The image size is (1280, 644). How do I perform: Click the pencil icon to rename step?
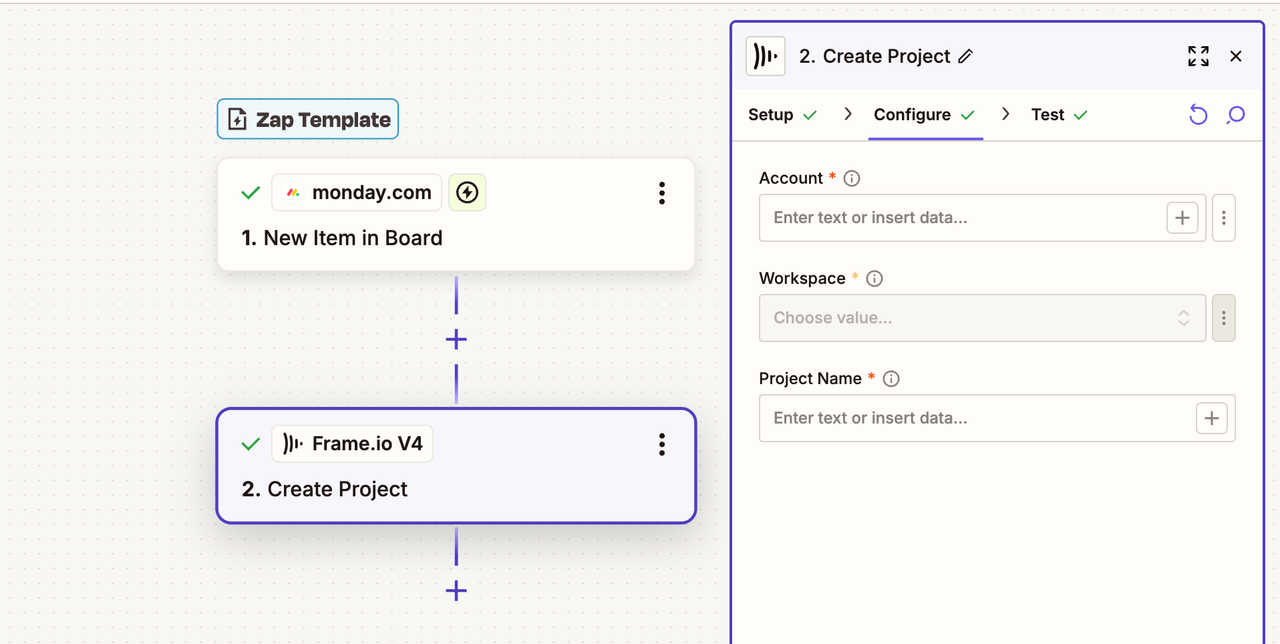click(x=965, y=57)
